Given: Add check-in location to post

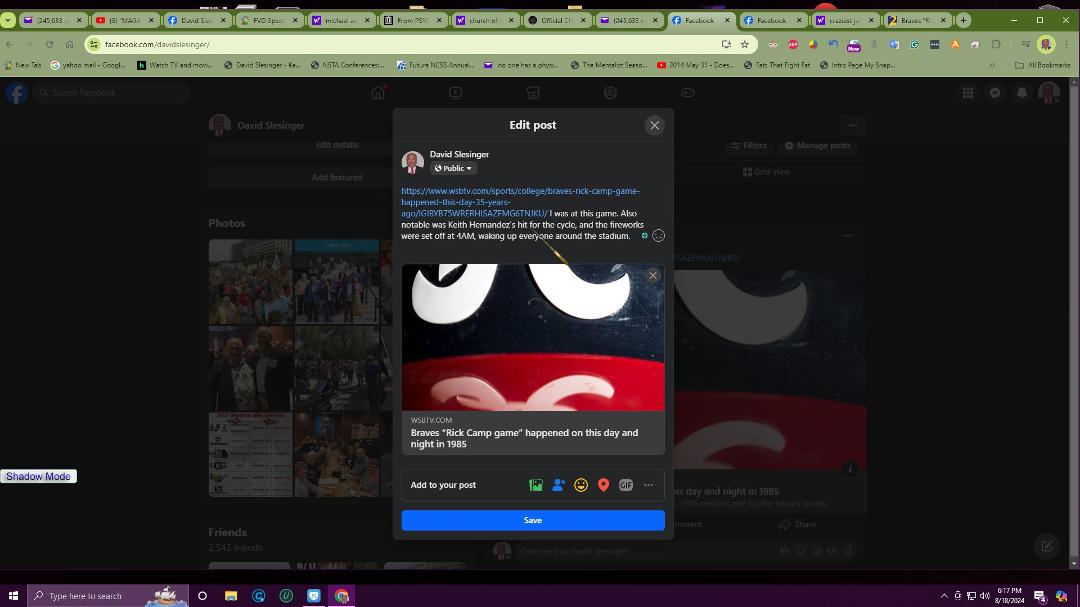Looking at the screenshot, I should (x=603, y=485).
